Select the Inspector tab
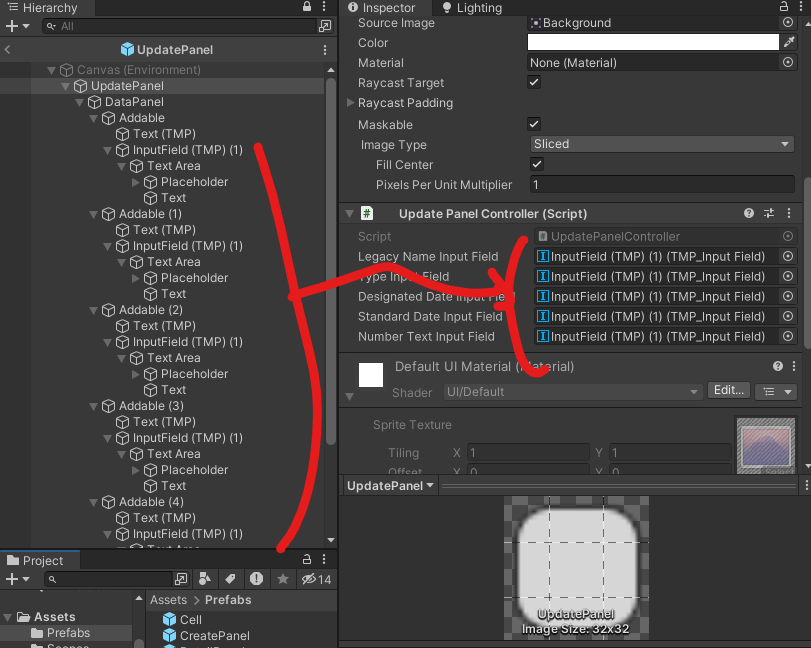The height and width of the screenshot is (648, 811). [382, 7]
